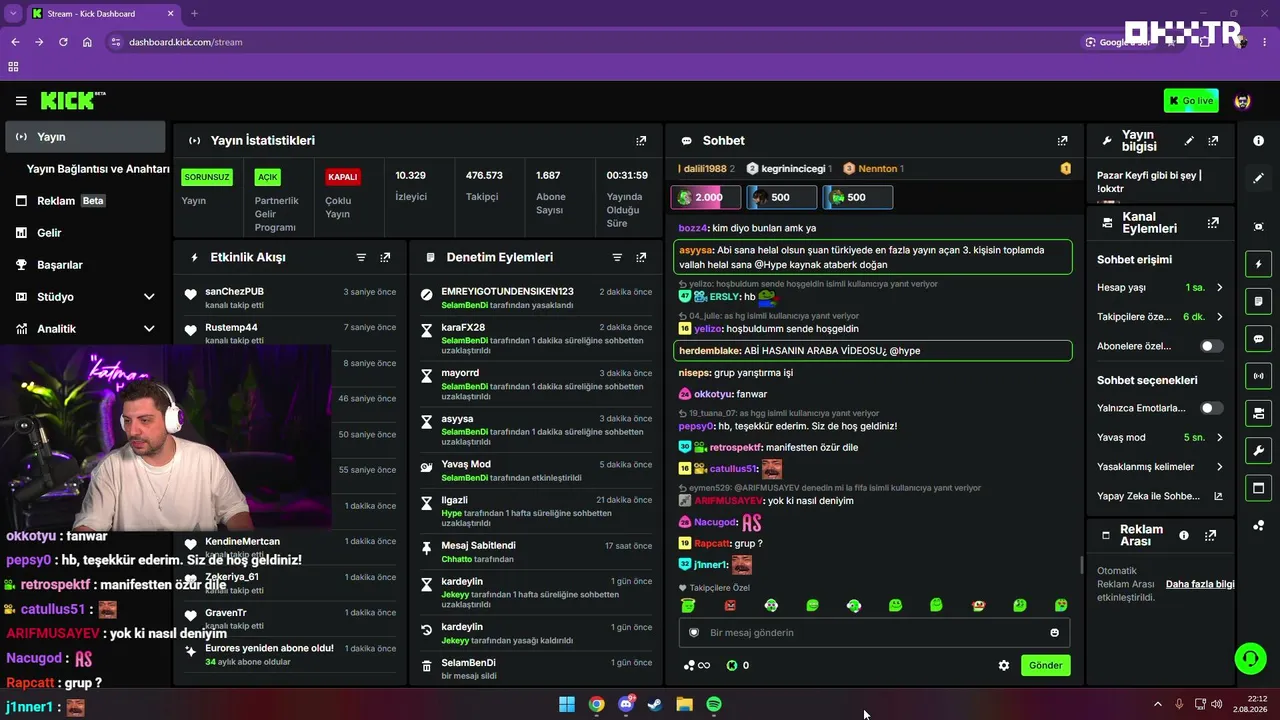This screenshot has width=1280, height=720.
Task: Pop out the Denetim Eylemleri panel
Action: (641, 257)
